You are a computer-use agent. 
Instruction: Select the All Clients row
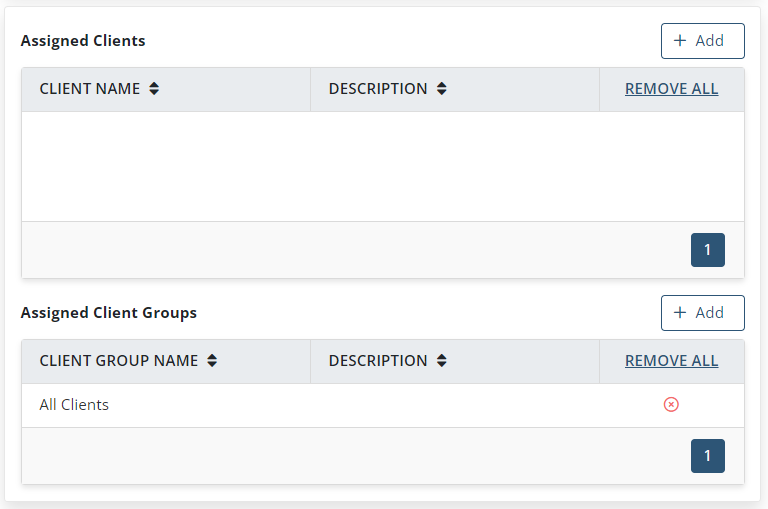[383, 405]
